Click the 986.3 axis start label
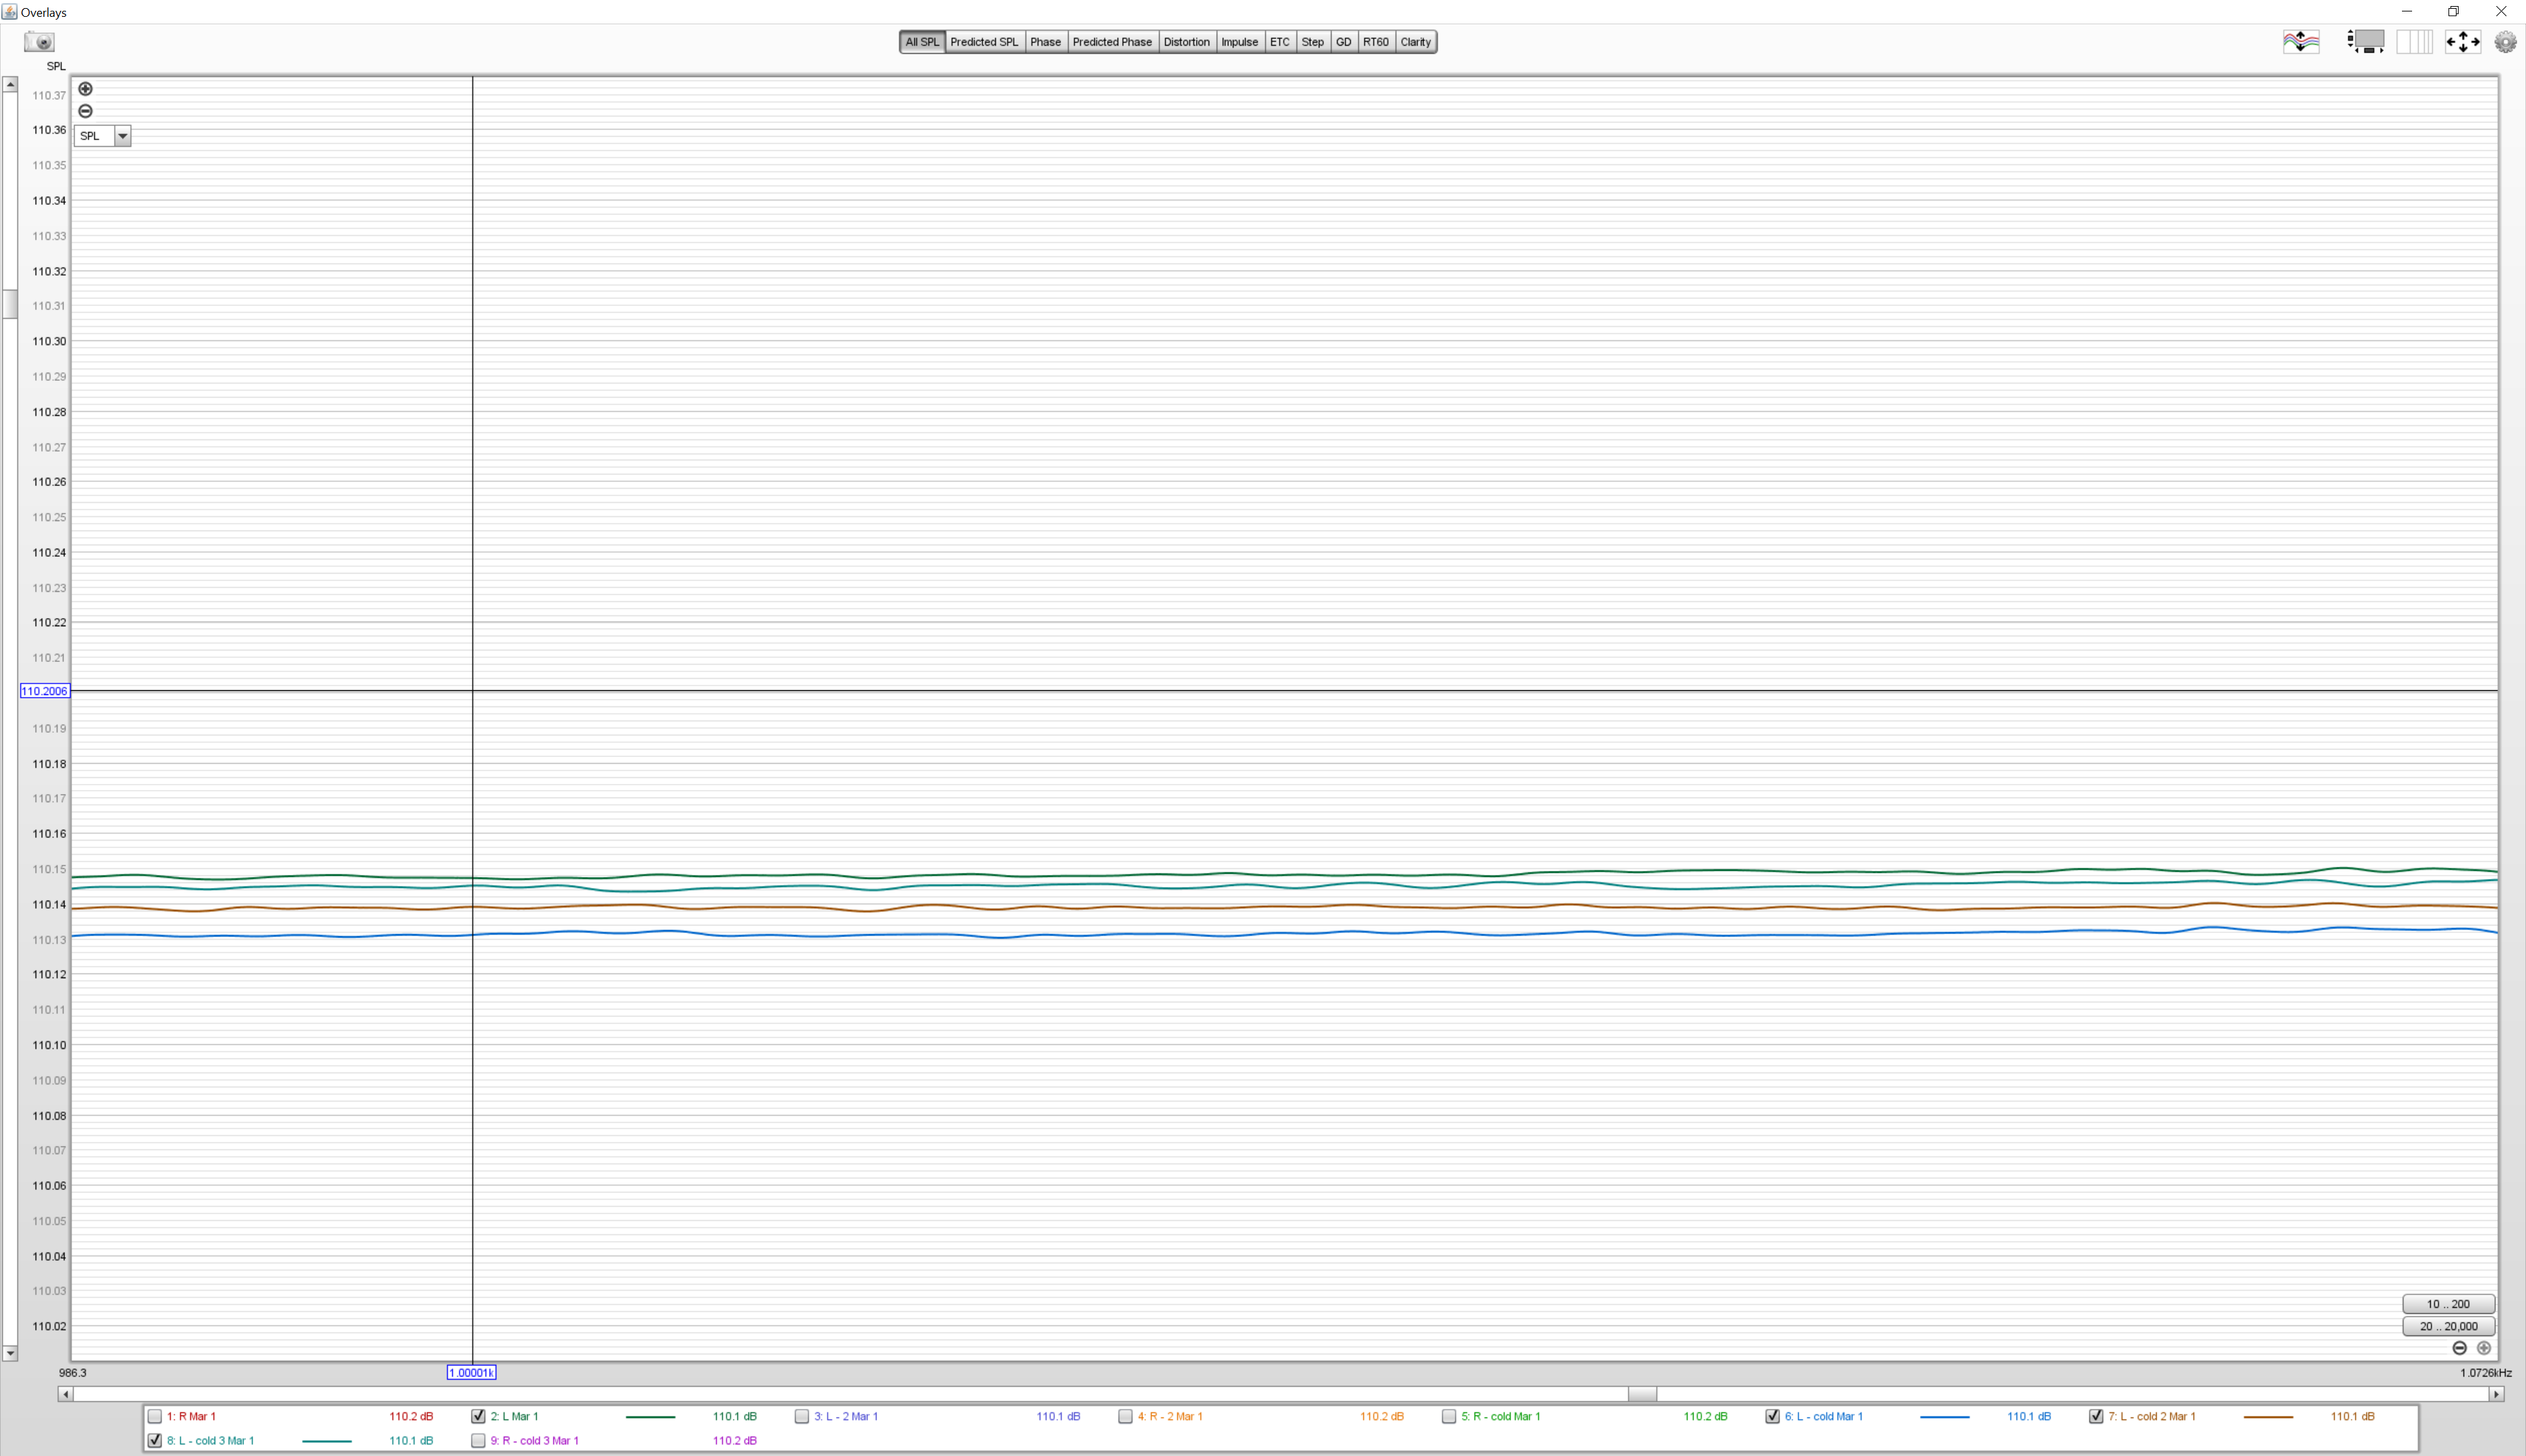 pyautogui.click(x=73, y=1373)
